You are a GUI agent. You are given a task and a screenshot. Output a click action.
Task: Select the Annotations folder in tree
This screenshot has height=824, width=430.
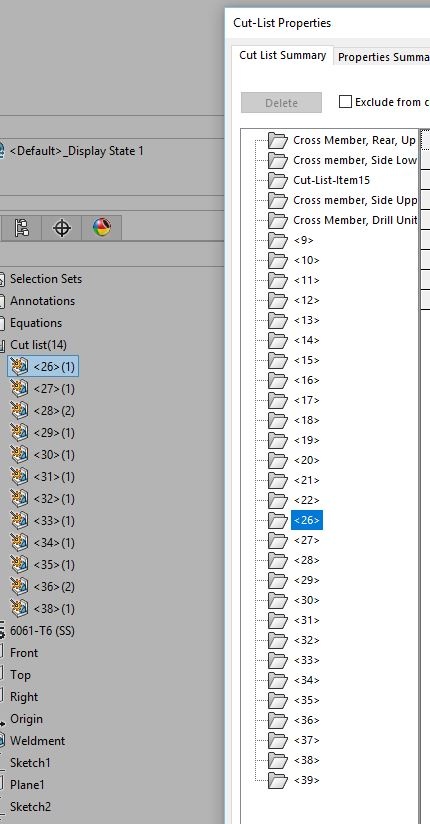pos(42,301)
